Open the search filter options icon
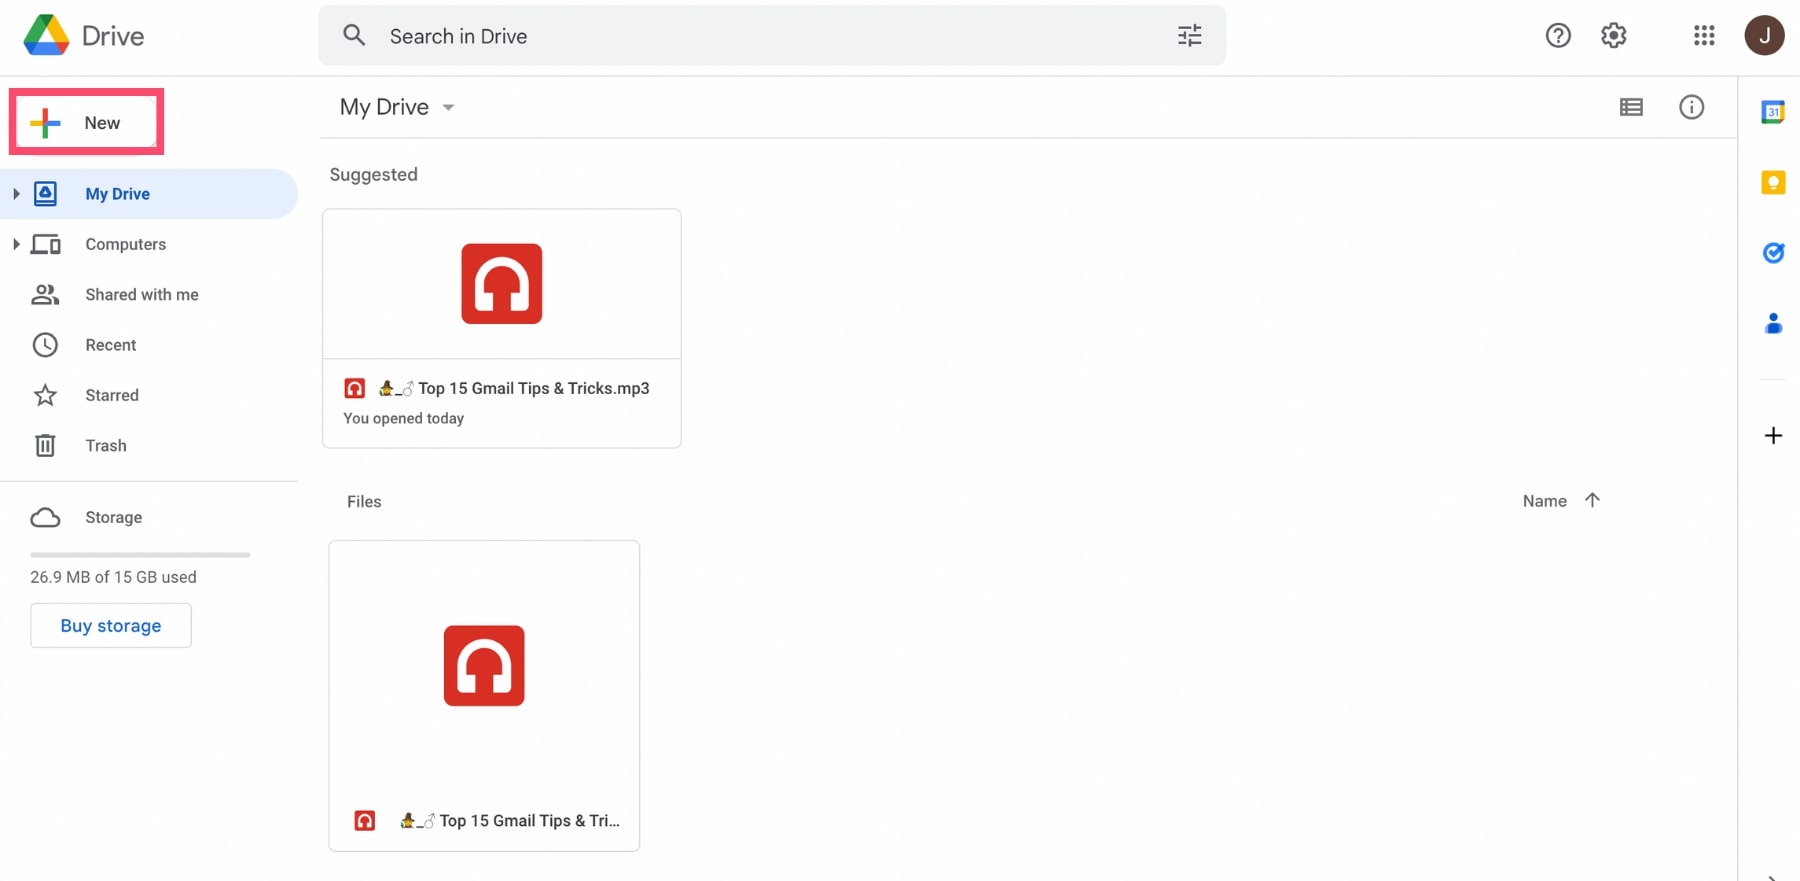This screenshot has height=881, width=1800. click(1189, 36)
